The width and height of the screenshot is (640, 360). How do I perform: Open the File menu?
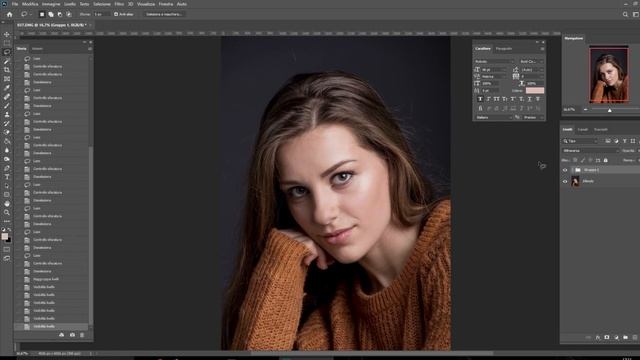15,4
